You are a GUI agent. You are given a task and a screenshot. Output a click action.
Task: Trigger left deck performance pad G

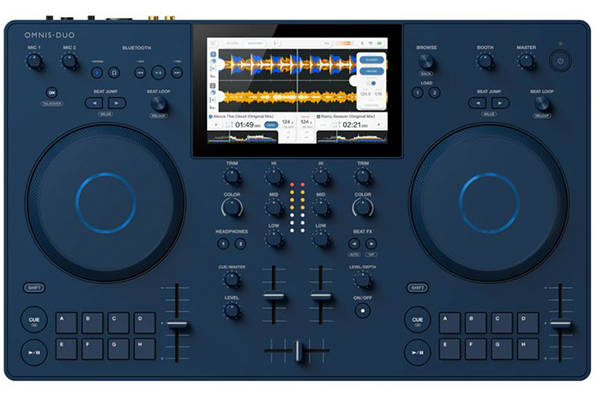(x=118, y=349)
